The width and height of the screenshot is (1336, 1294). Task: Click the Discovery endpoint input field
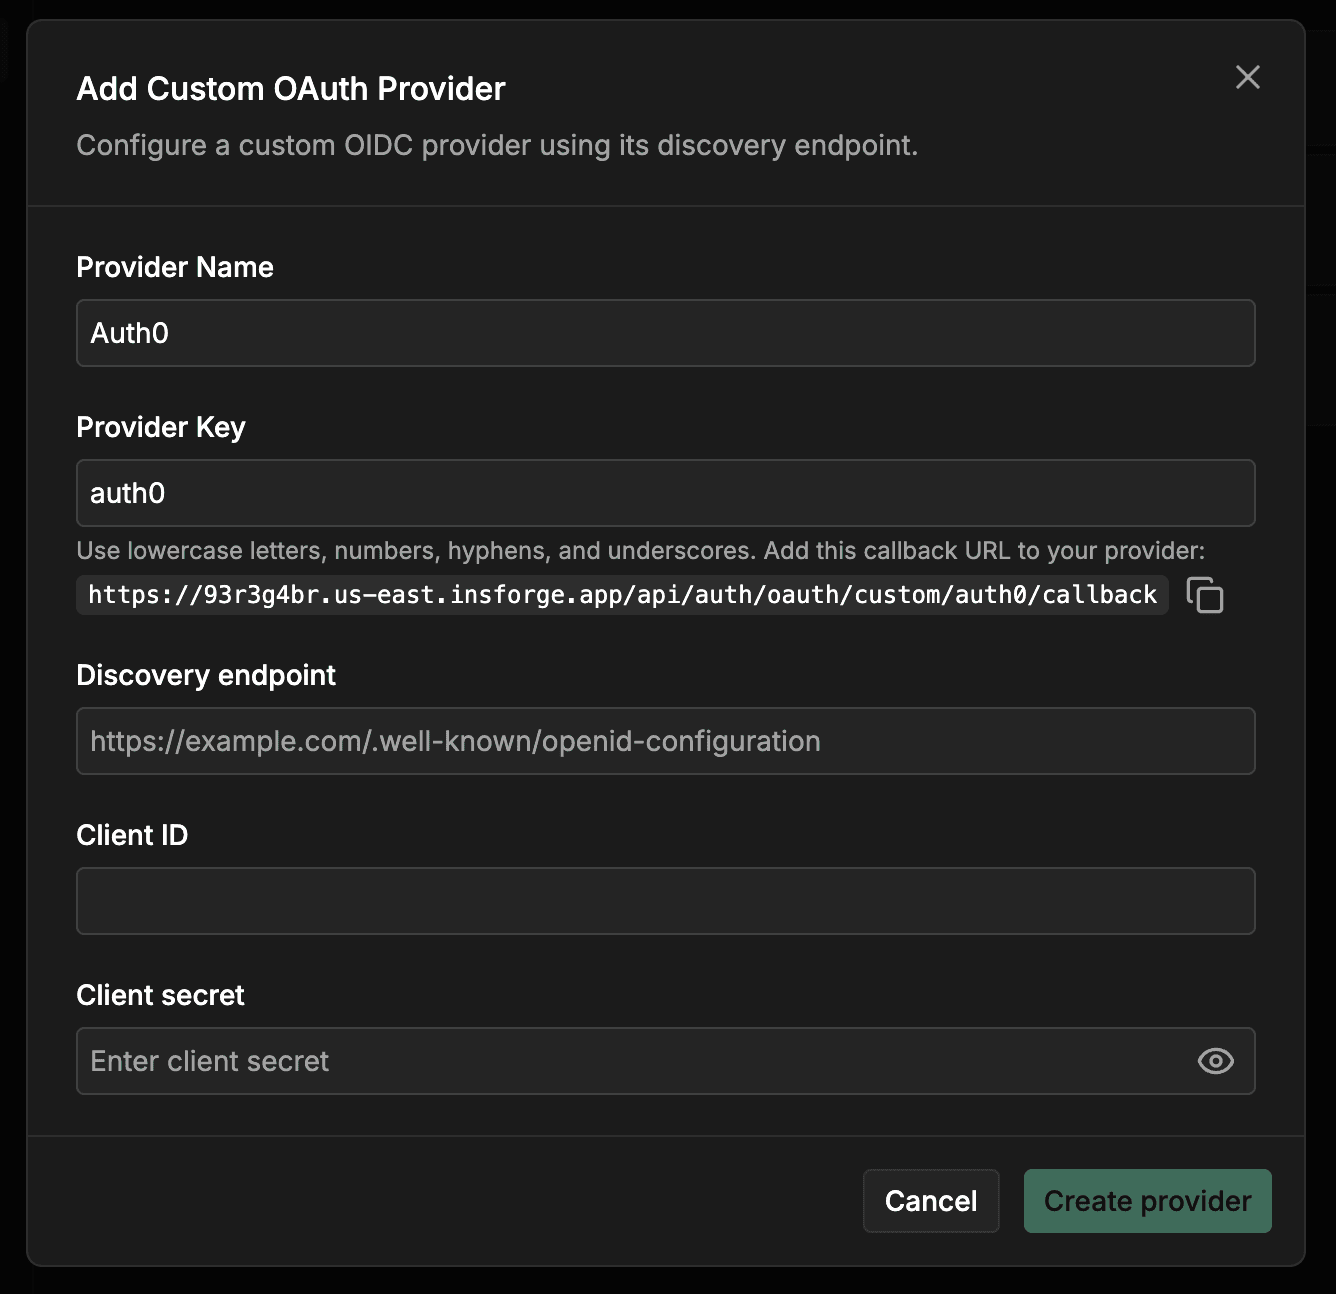click(665, 741)
